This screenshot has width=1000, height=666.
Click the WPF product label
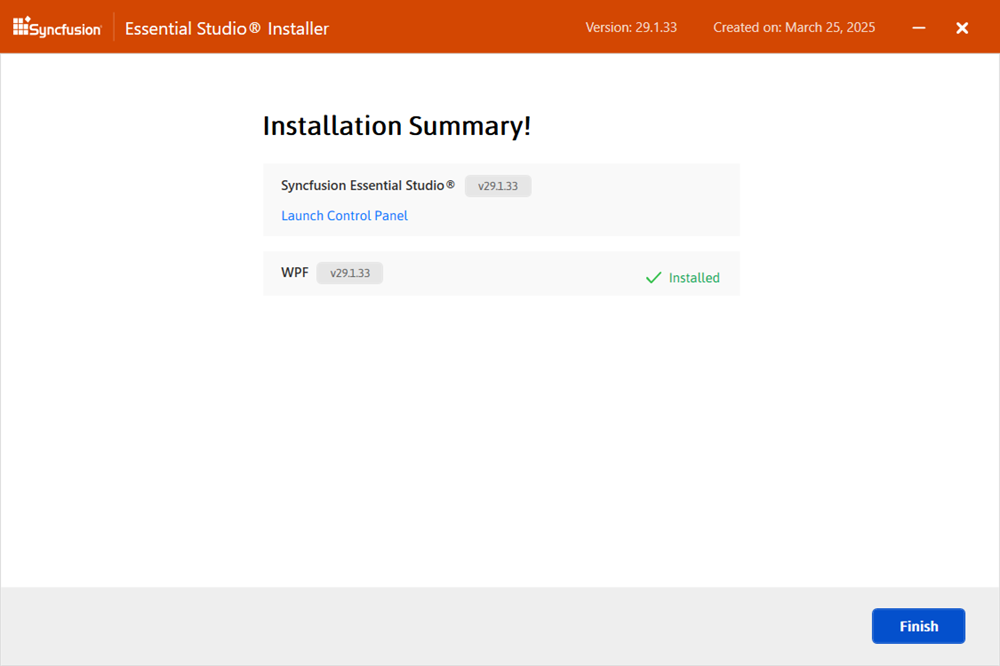click(295, 272)
